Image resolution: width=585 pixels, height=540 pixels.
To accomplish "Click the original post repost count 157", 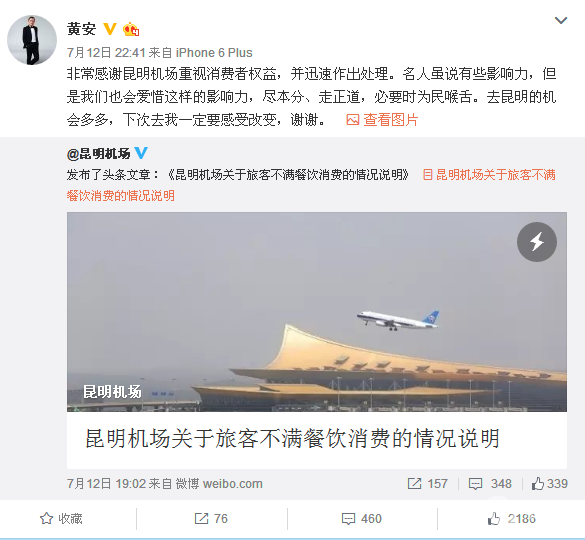I will pos(428,484).
